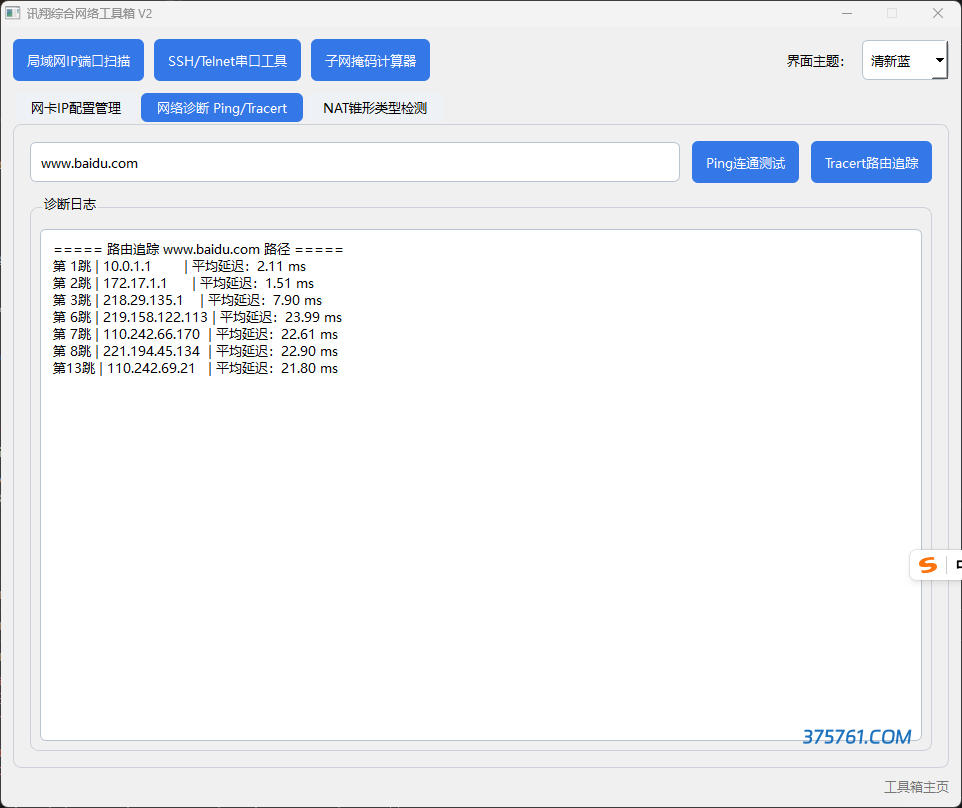Click the 界面主题 label
962x808 pixels.
click(x=815, y=61)
